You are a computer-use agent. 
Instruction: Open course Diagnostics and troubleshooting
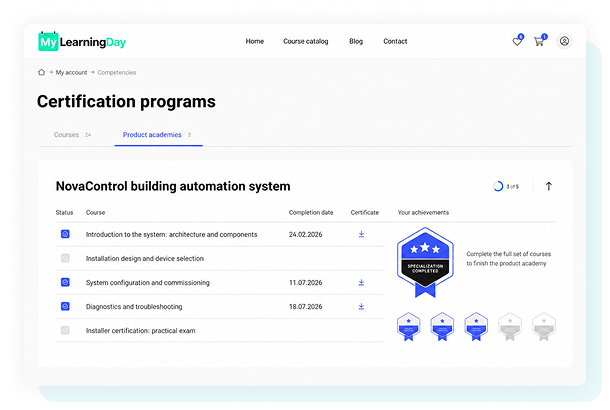[134, 307]
